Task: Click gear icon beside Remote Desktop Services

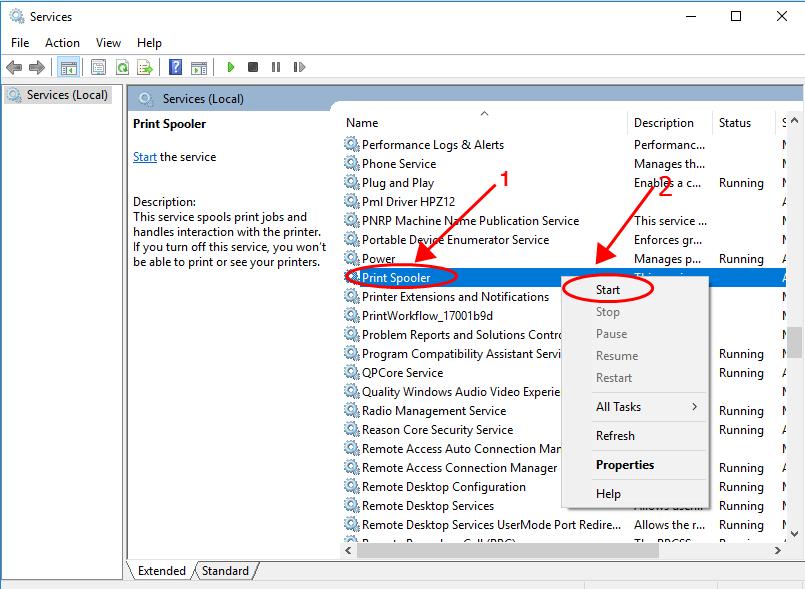Action: coord(352,505)
